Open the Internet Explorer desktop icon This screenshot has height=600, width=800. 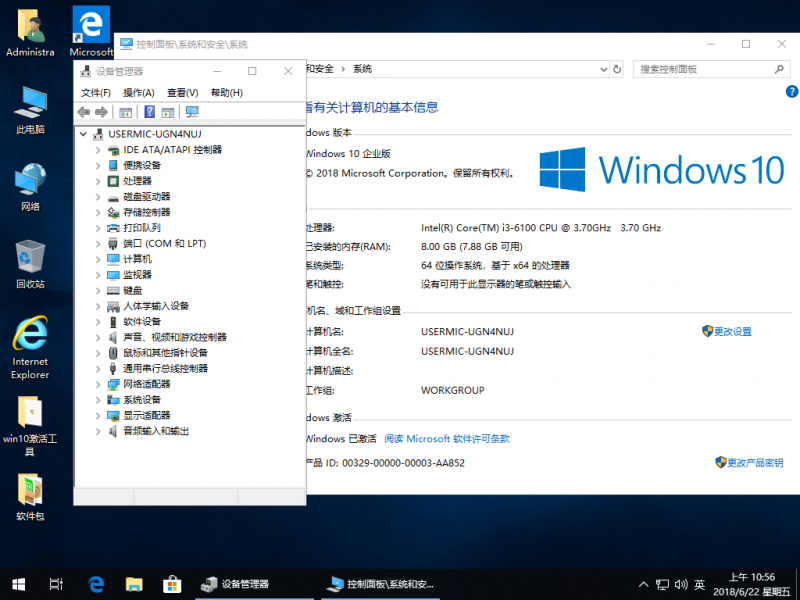click(x=31, y=348)
